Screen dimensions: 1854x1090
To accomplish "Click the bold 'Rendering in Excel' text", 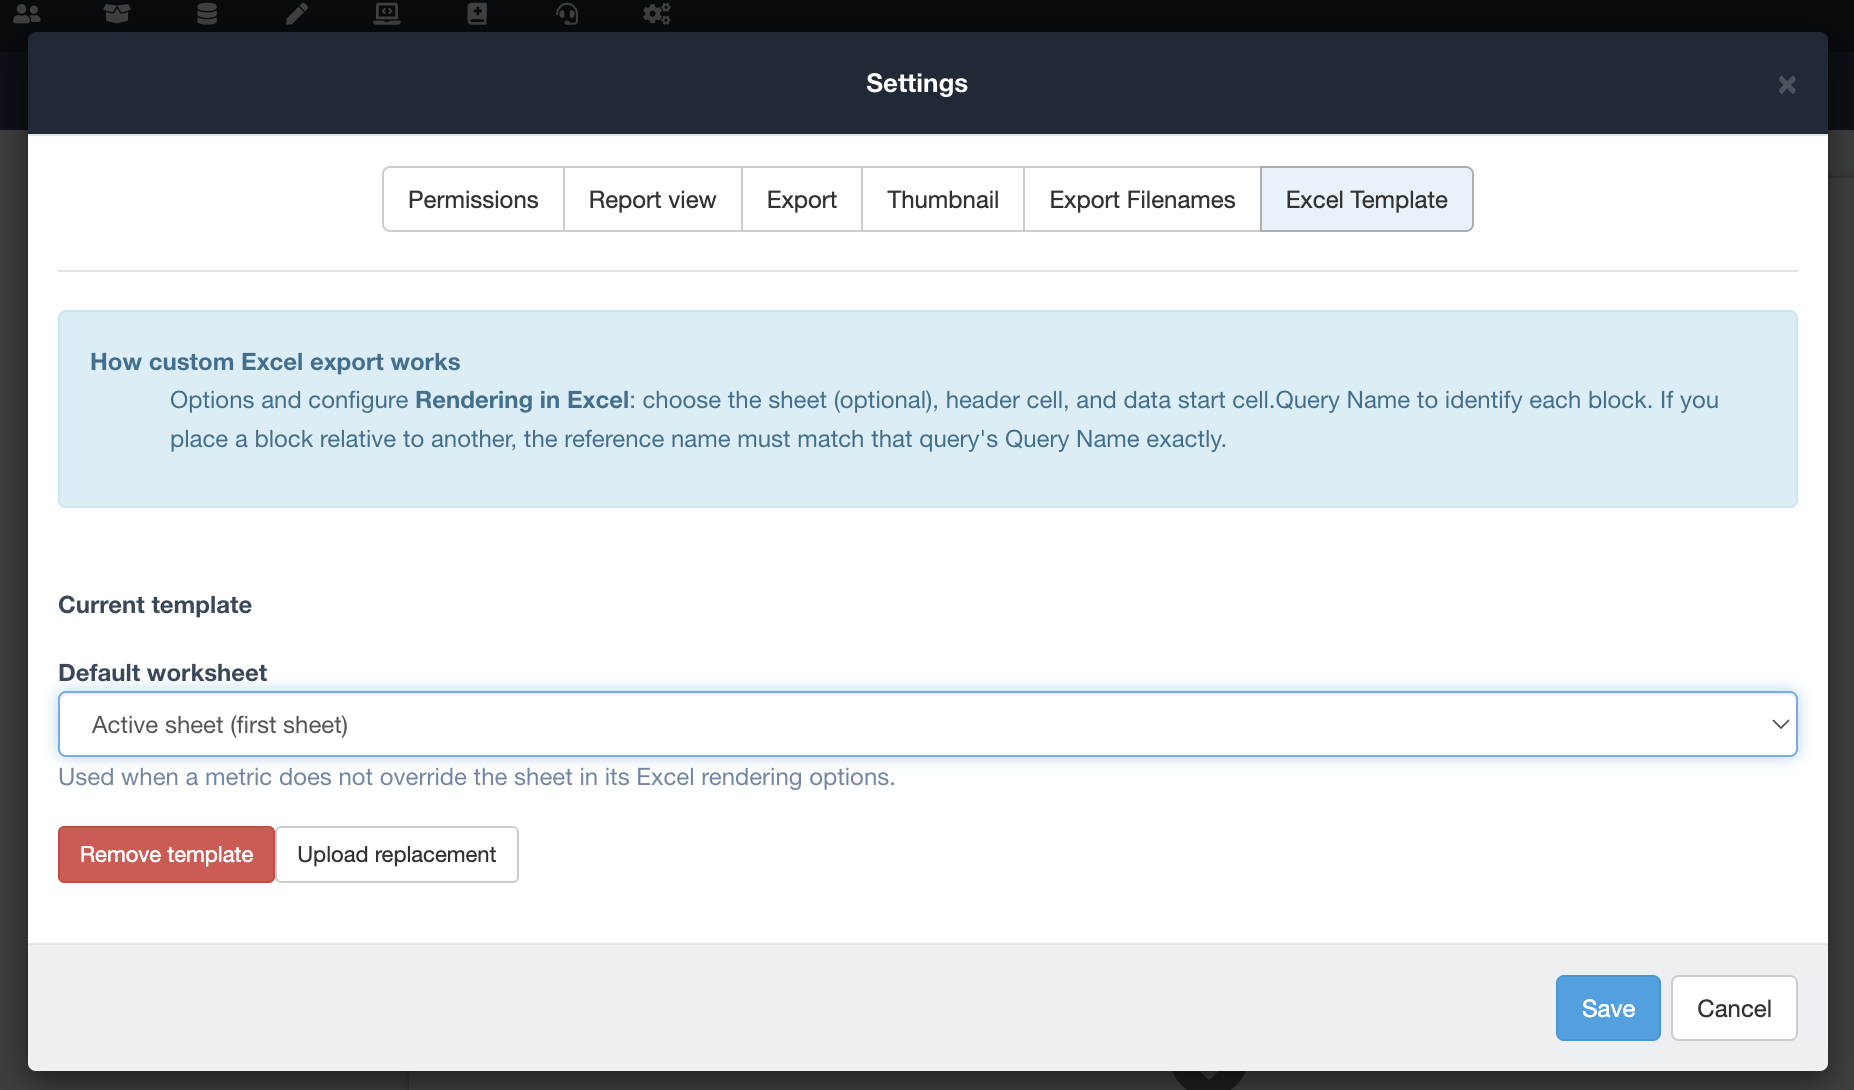I will pyautogui.click(x=522, y=400).
